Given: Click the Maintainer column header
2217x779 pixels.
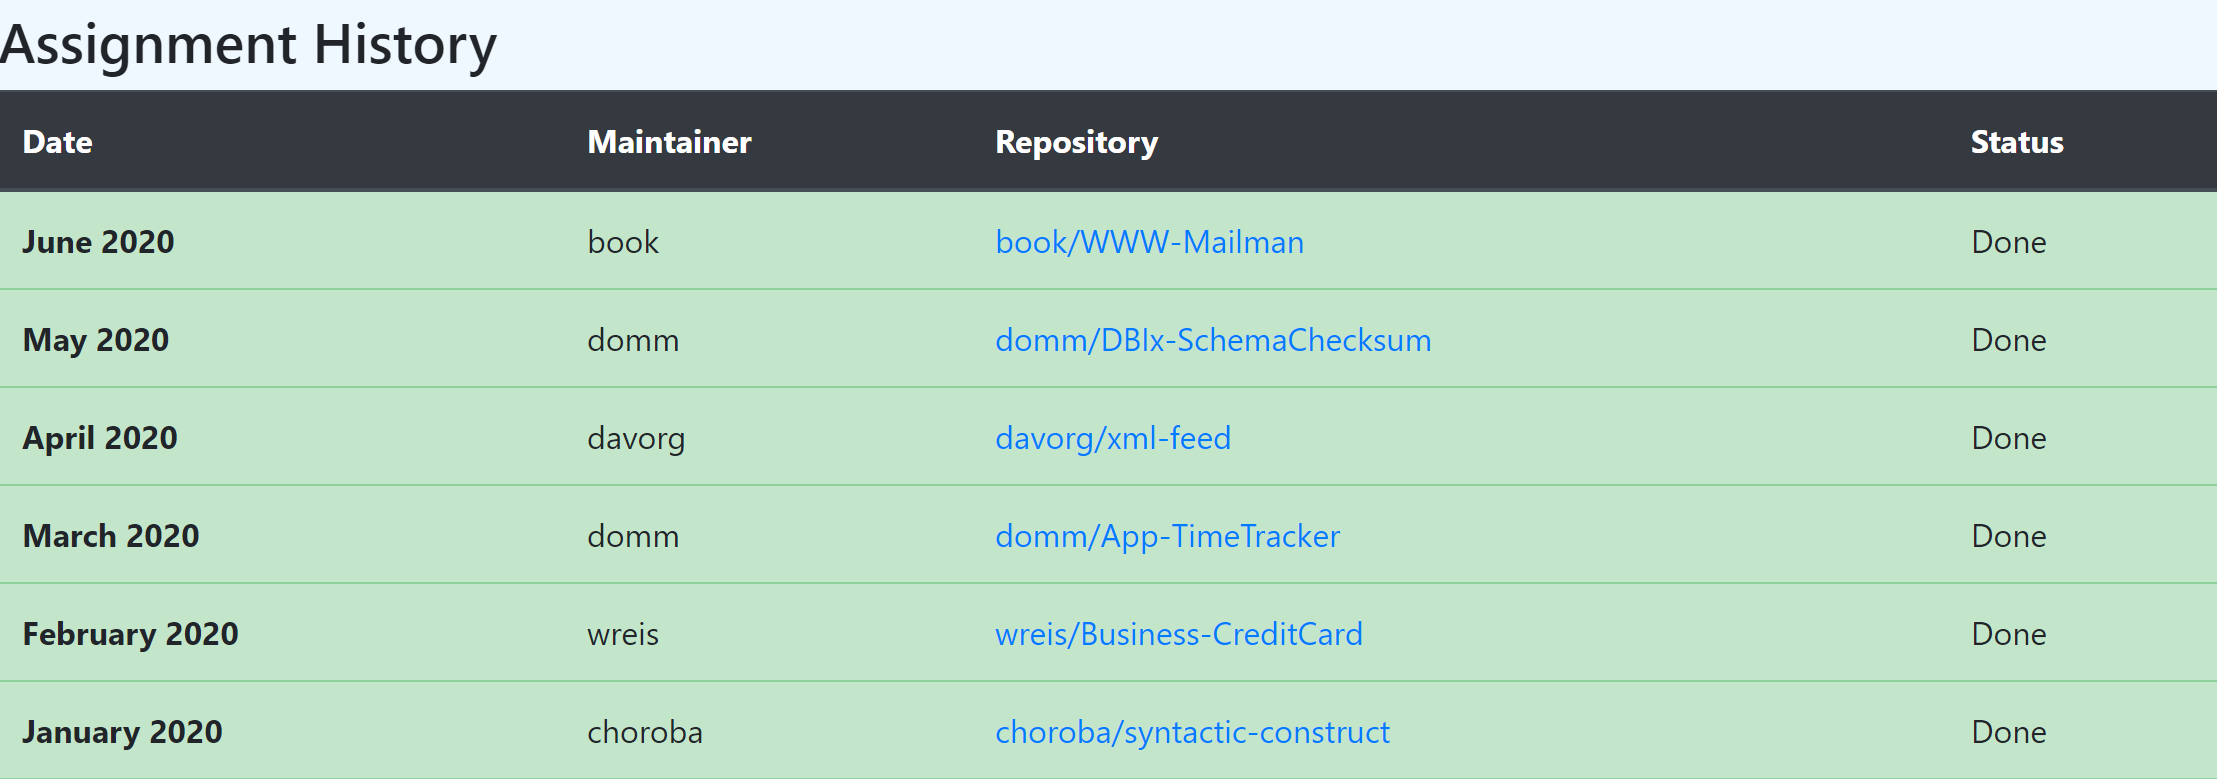Looking at the screenshot, I should (x=669, y=142).
